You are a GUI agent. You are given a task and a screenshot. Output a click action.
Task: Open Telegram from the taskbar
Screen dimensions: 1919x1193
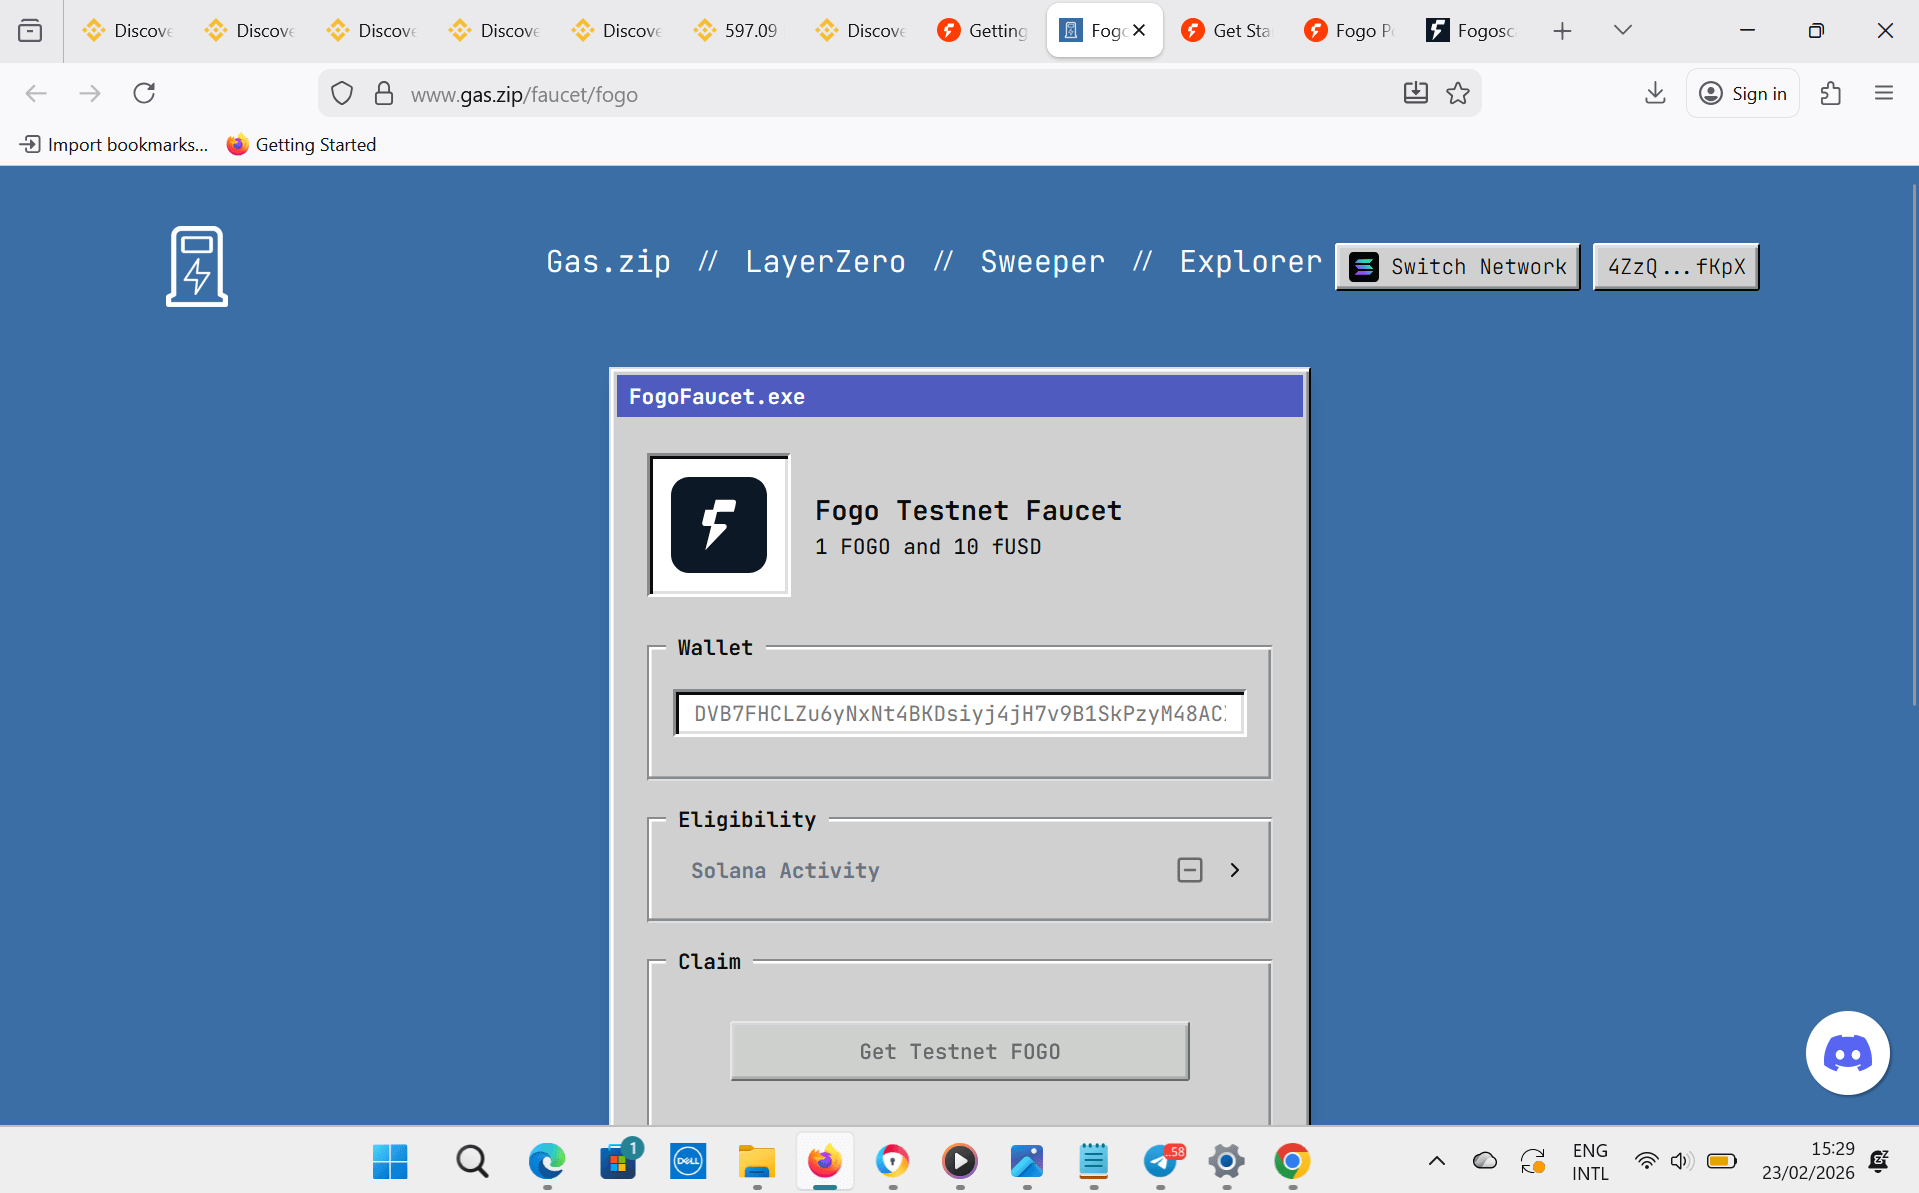[1161, 1162]
